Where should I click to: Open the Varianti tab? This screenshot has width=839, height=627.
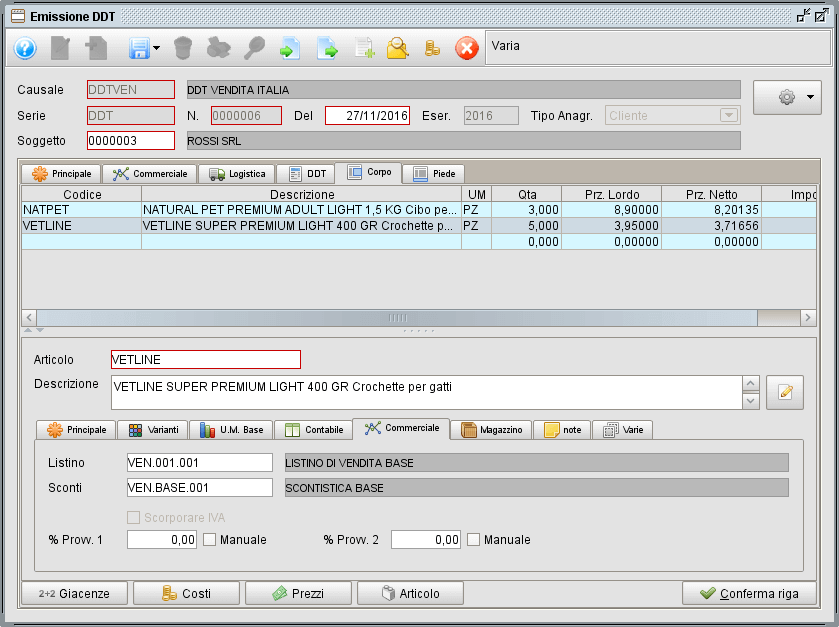[152, 430]
